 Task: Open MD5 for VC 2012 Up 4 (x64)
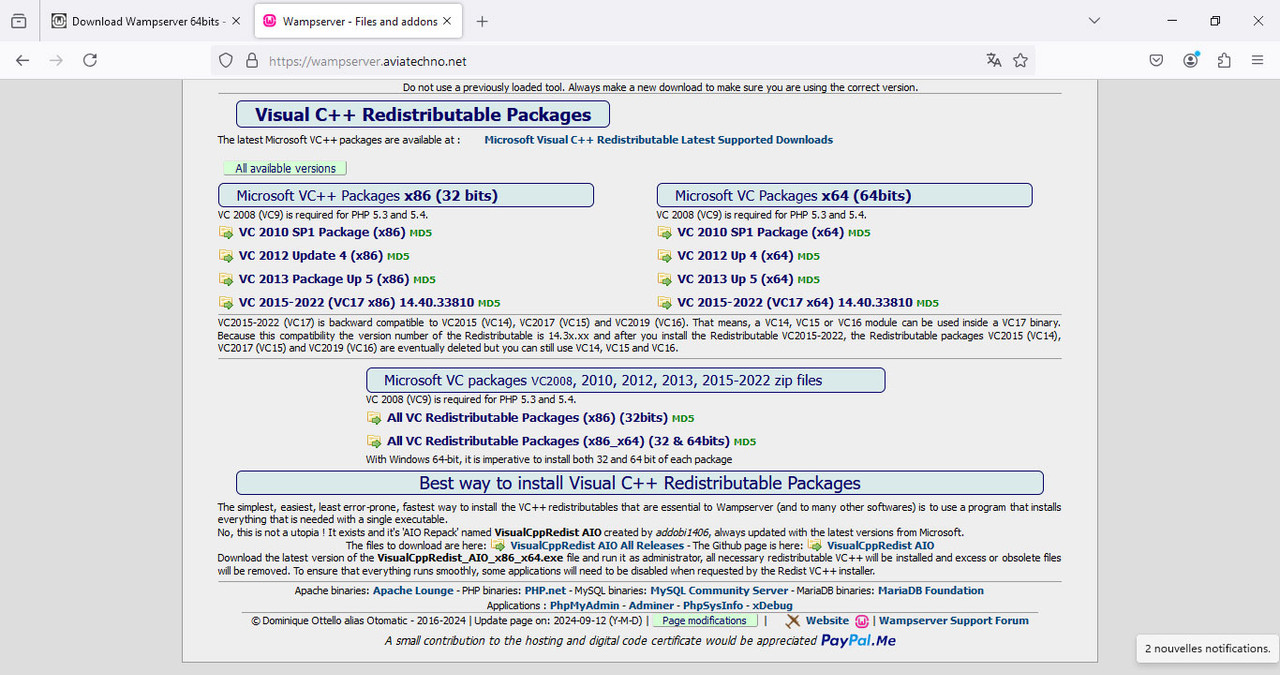click(808, 257)
